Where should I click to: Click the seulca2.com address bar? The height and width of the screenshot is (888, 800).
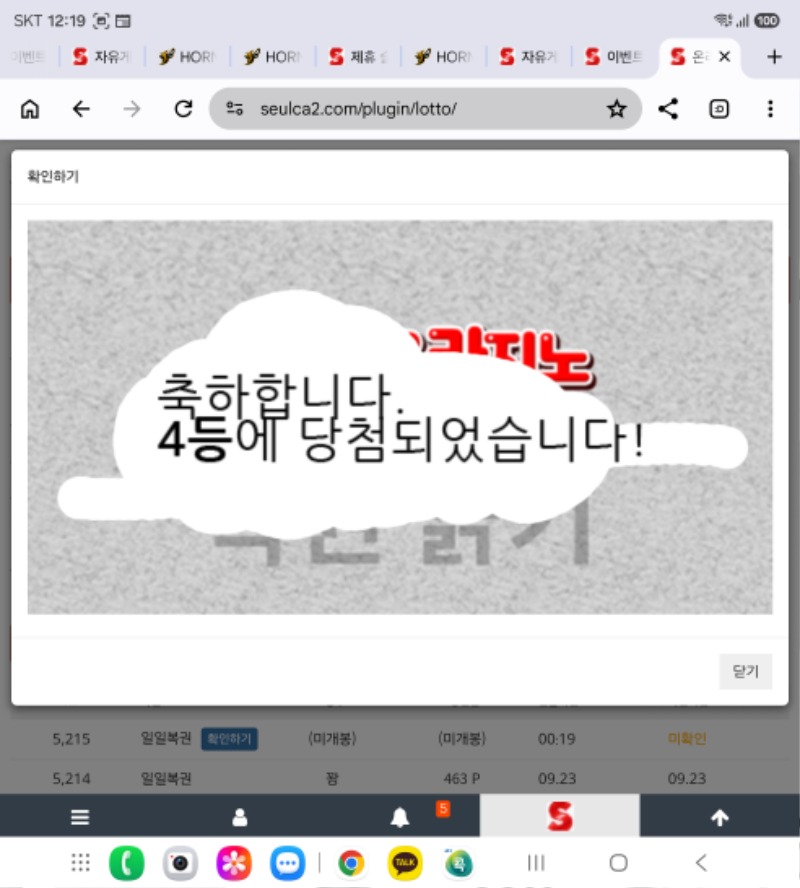[x=425, y=109]
